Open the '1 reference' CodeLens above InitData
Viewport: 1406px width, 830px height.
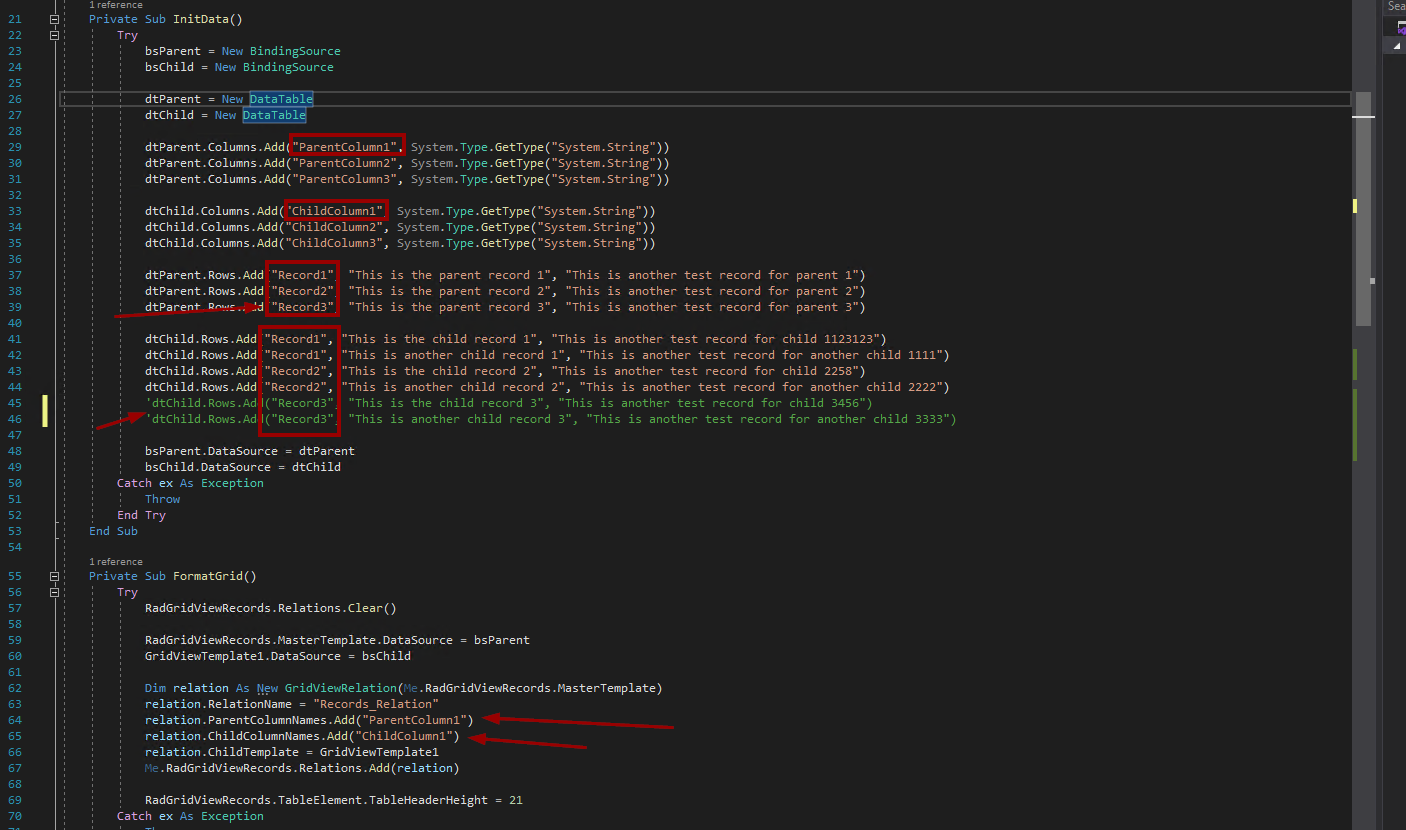click(x=115, y=5)
